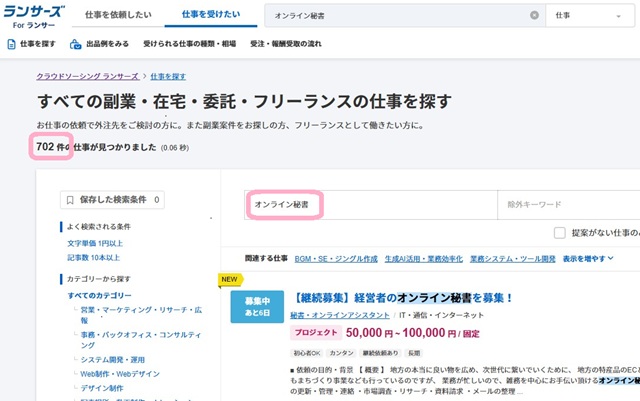This screenshot has height=401, width=640.
Task: Open 受注・報酬受取の流れ menu item
Action: pyautogui.click(x=299, y=44)
